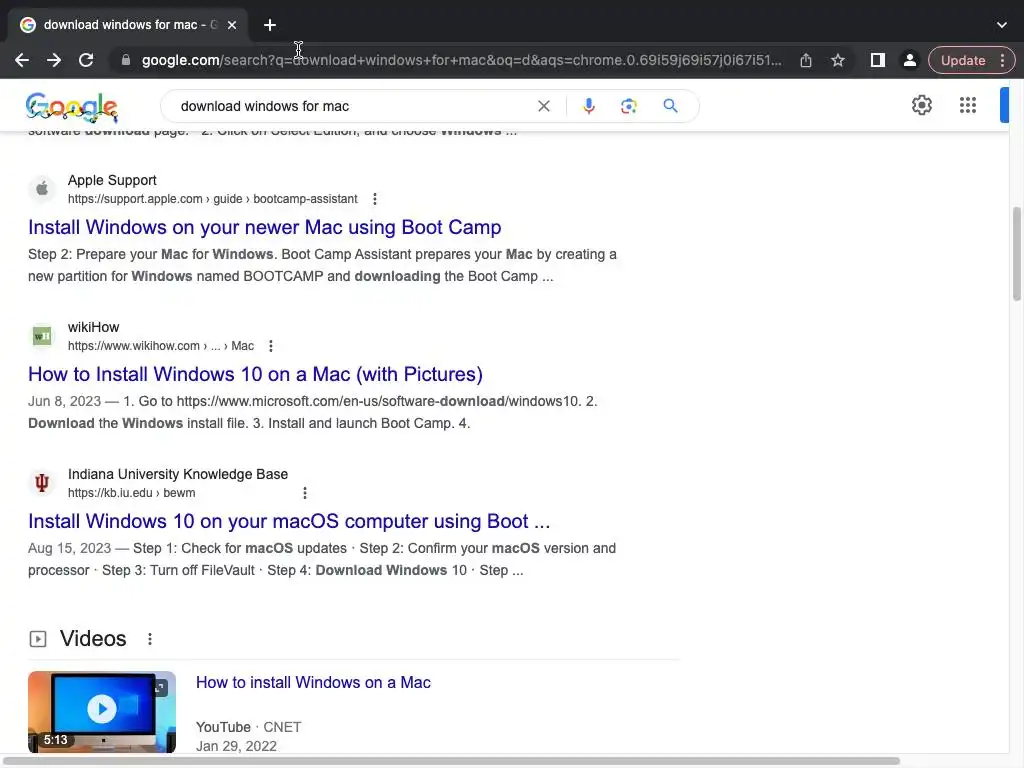
Task: Open Apple Support favicon
Action: (x=42, y=189)
